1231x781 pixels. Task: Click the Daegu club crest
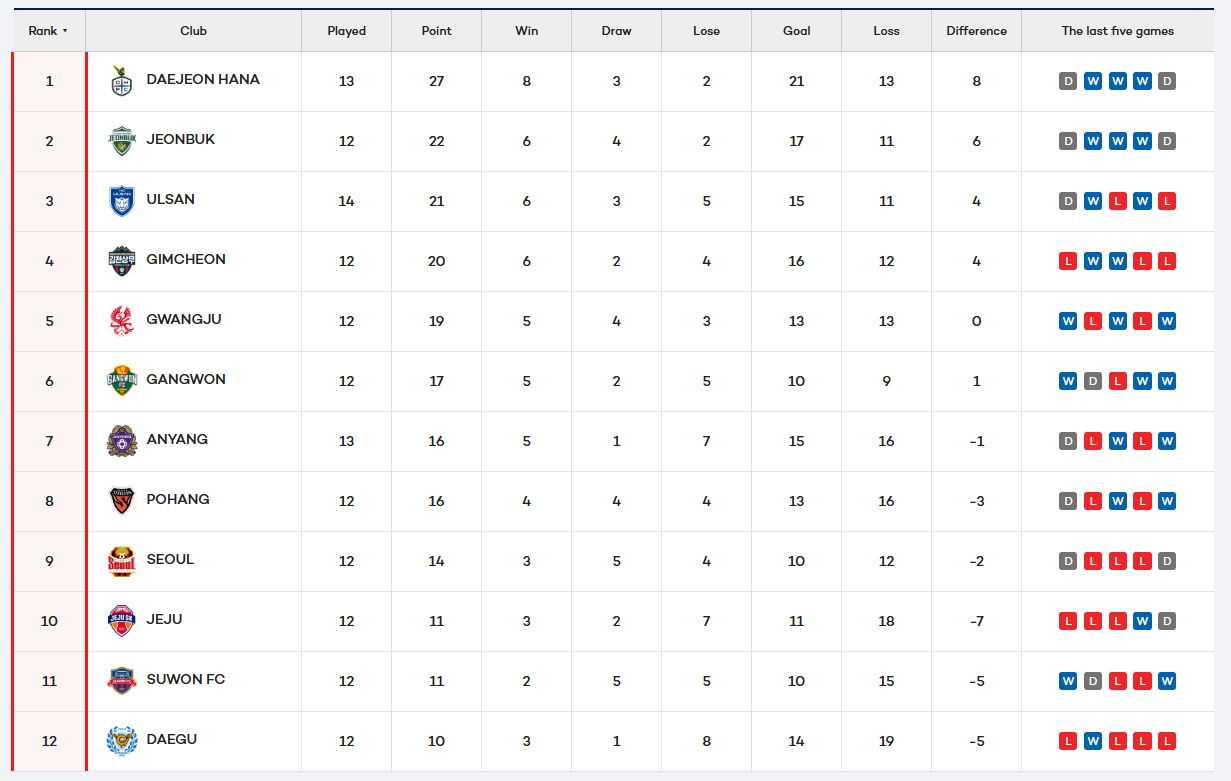pos(121,741)
